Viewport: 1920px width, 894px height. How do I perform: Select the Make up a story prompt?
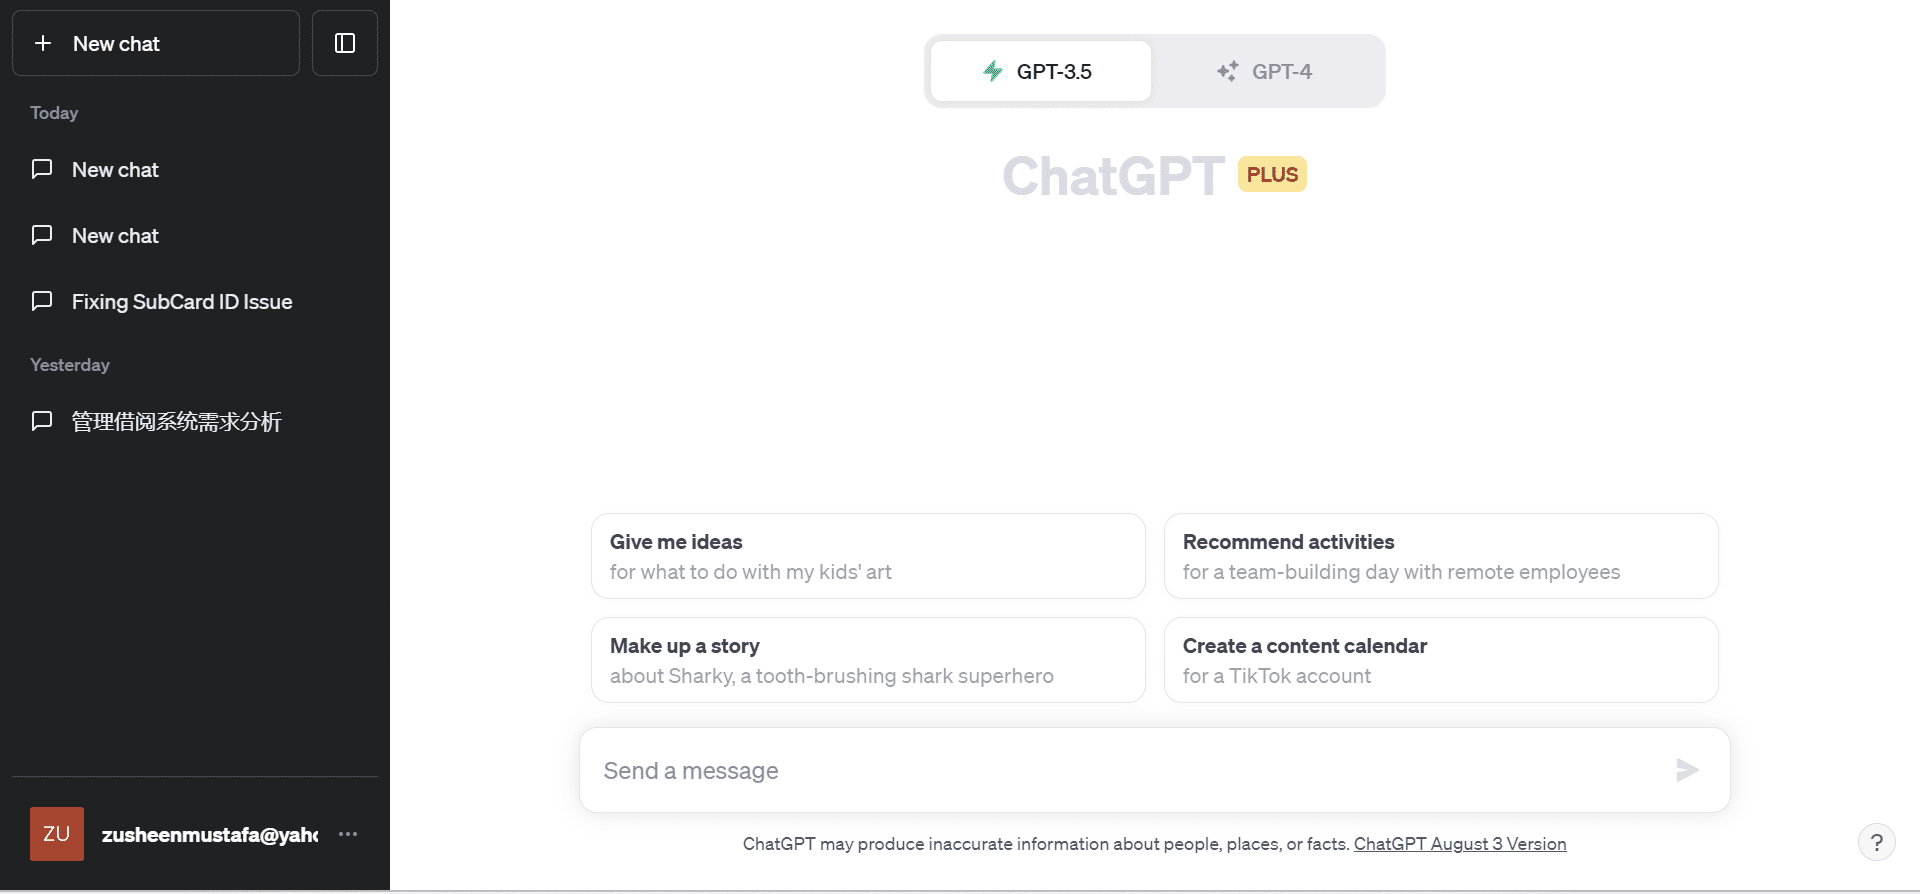click(867, 660)
